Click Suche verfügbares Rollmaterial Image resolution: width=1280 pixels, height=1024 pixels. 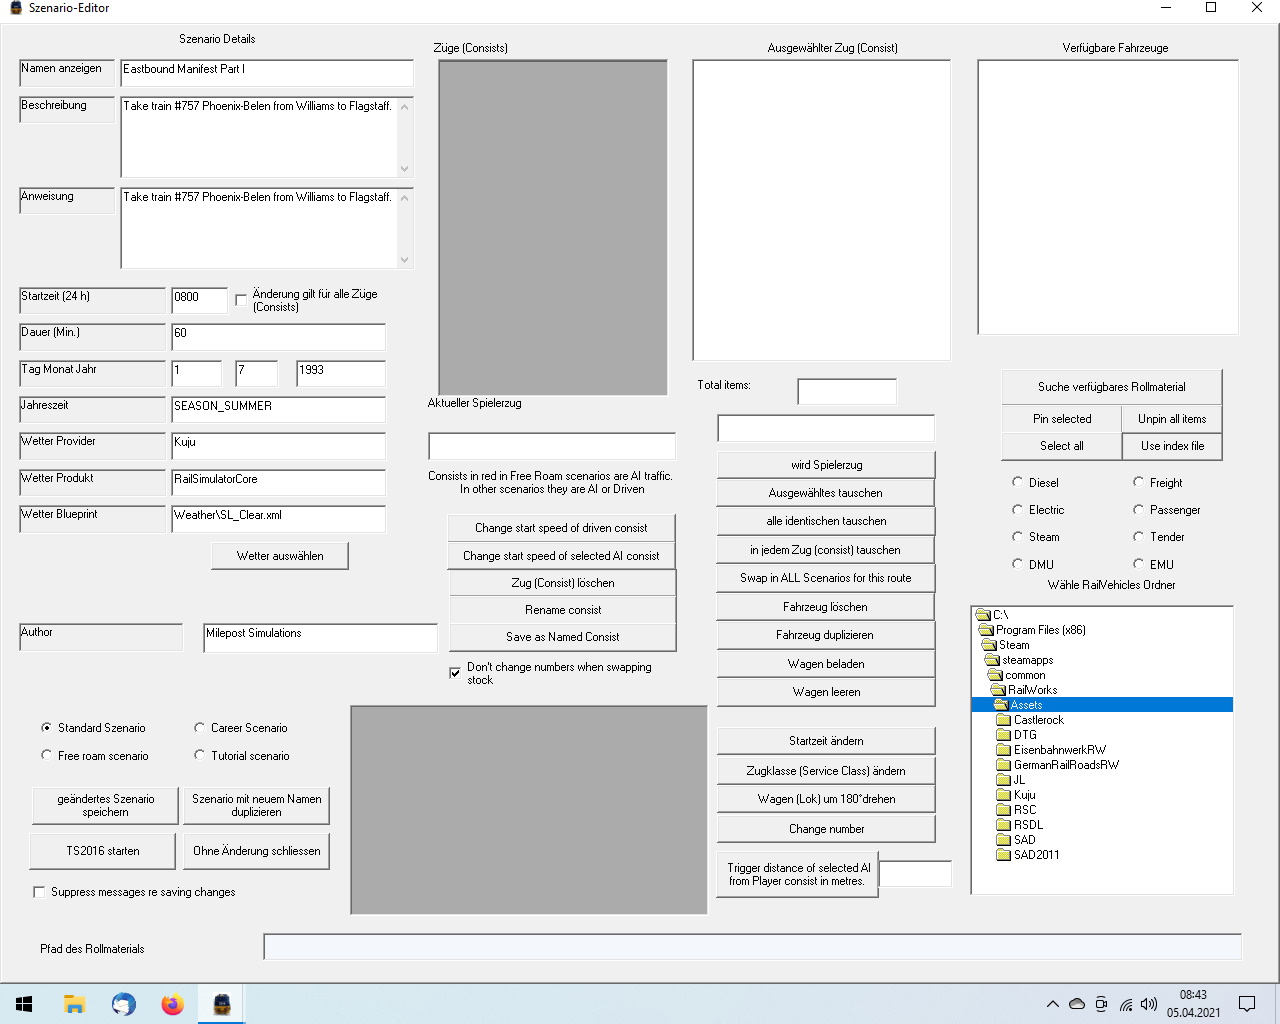pos(1111,387)
